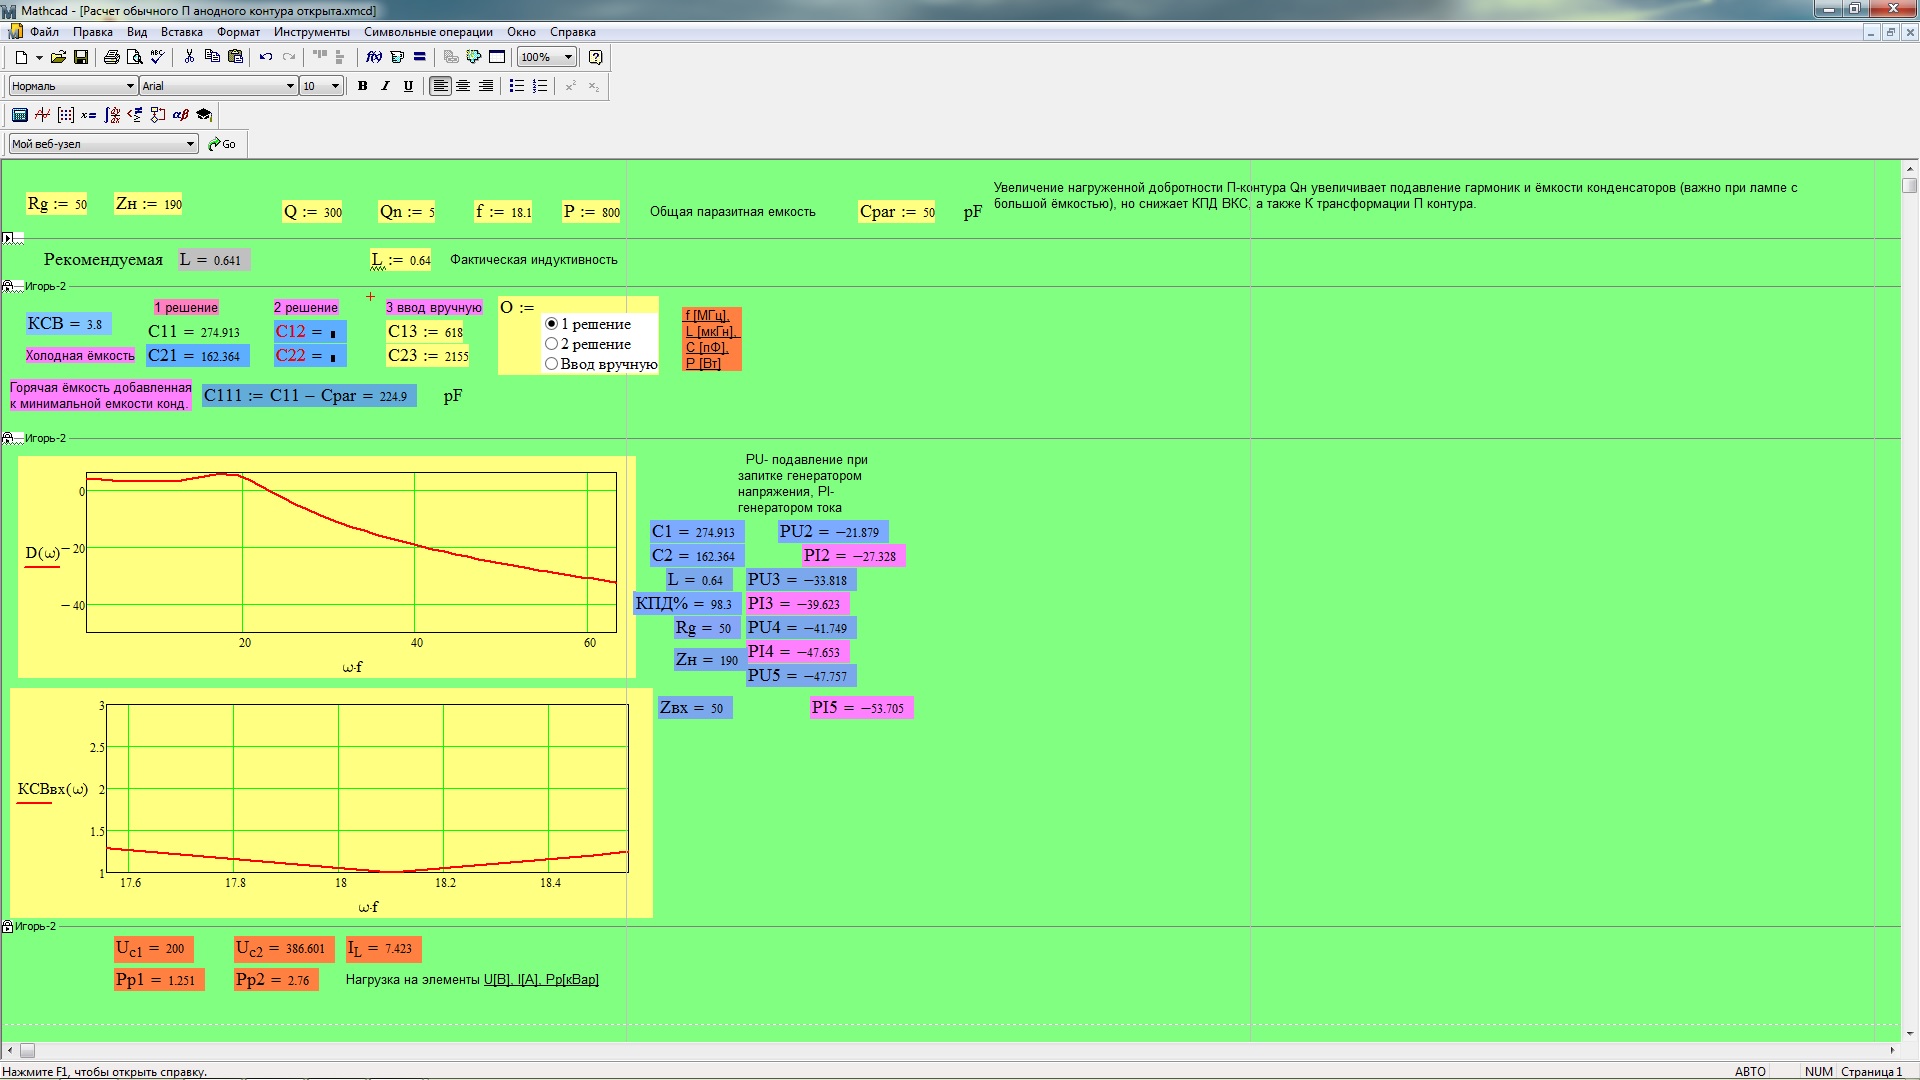The height and width of the screenshot is (1080, 1920).
Task: Click the "C [пФ]" link
Action: (706, 347)
